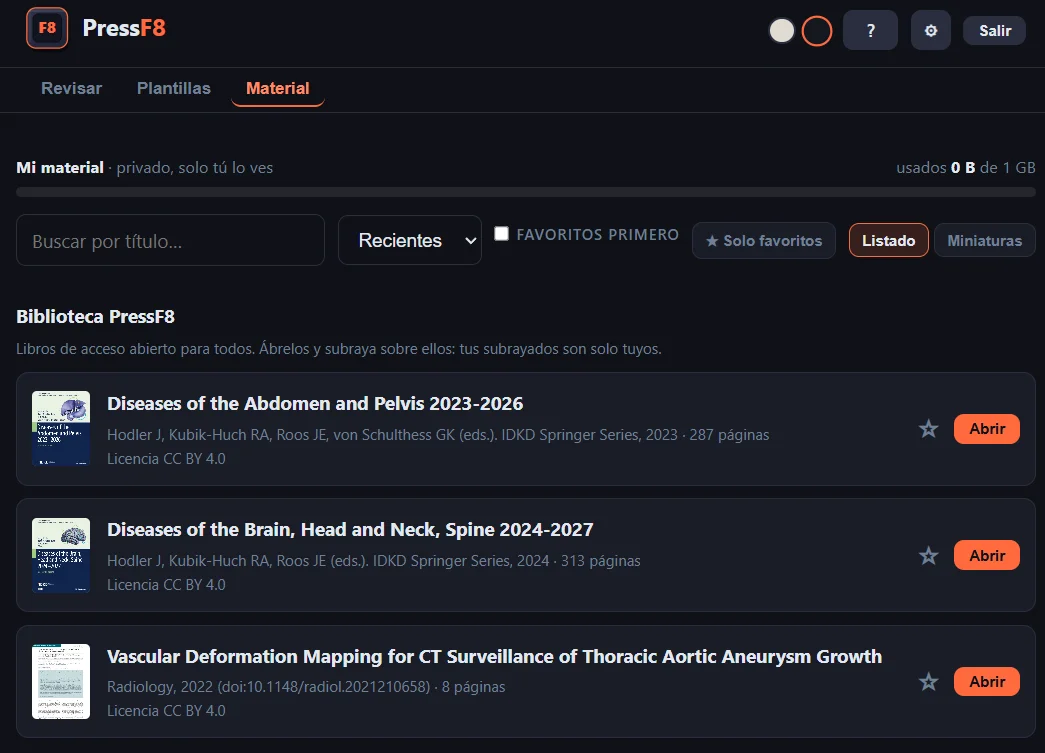This screenshot has height=753, width=1045.
Task: Open Diseases of the Abdomen and Pelvis with Abrir
Action: [986, 428]
